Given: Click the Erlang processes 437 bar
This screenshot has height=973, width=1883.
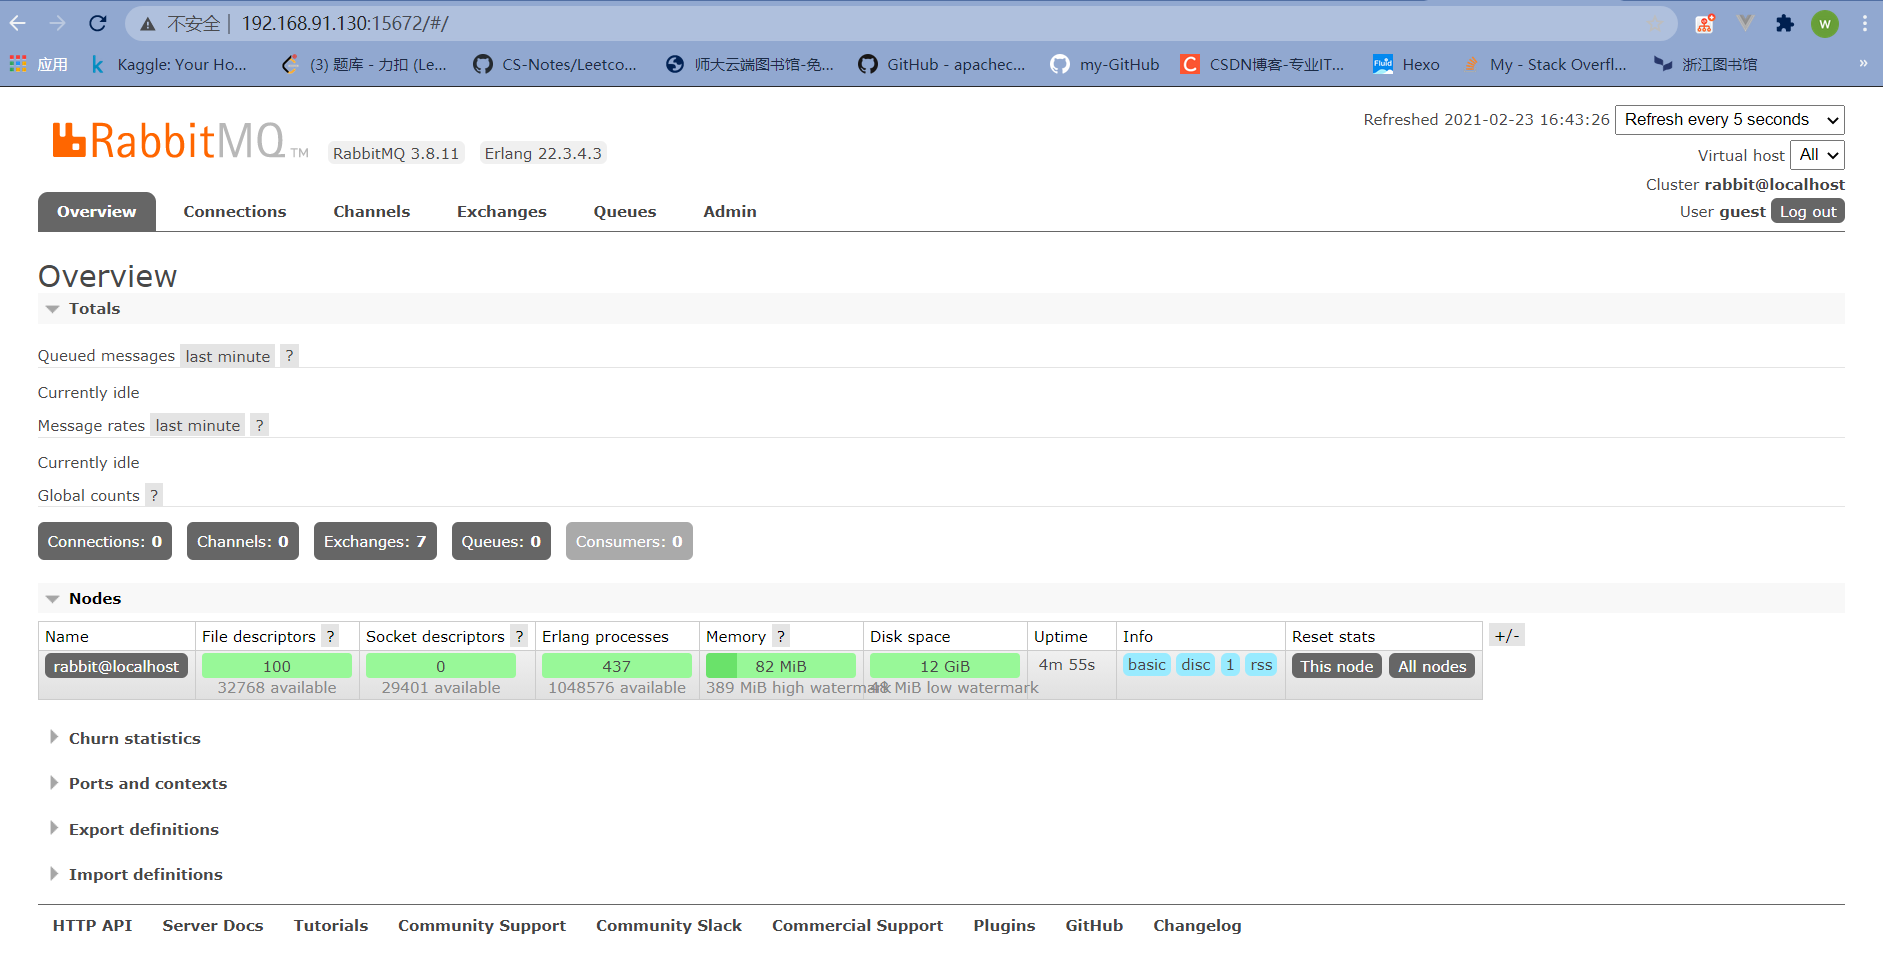Looking at the screenshot, I should (617, 666).
